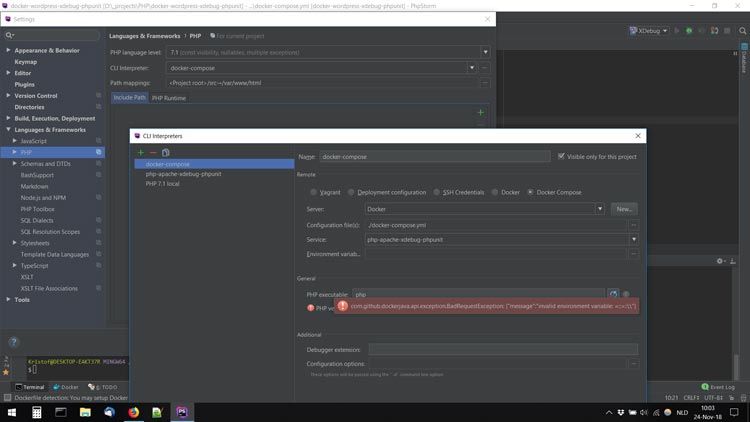
Task: Click the red error icon in message
Action: (x=342, y=306)
